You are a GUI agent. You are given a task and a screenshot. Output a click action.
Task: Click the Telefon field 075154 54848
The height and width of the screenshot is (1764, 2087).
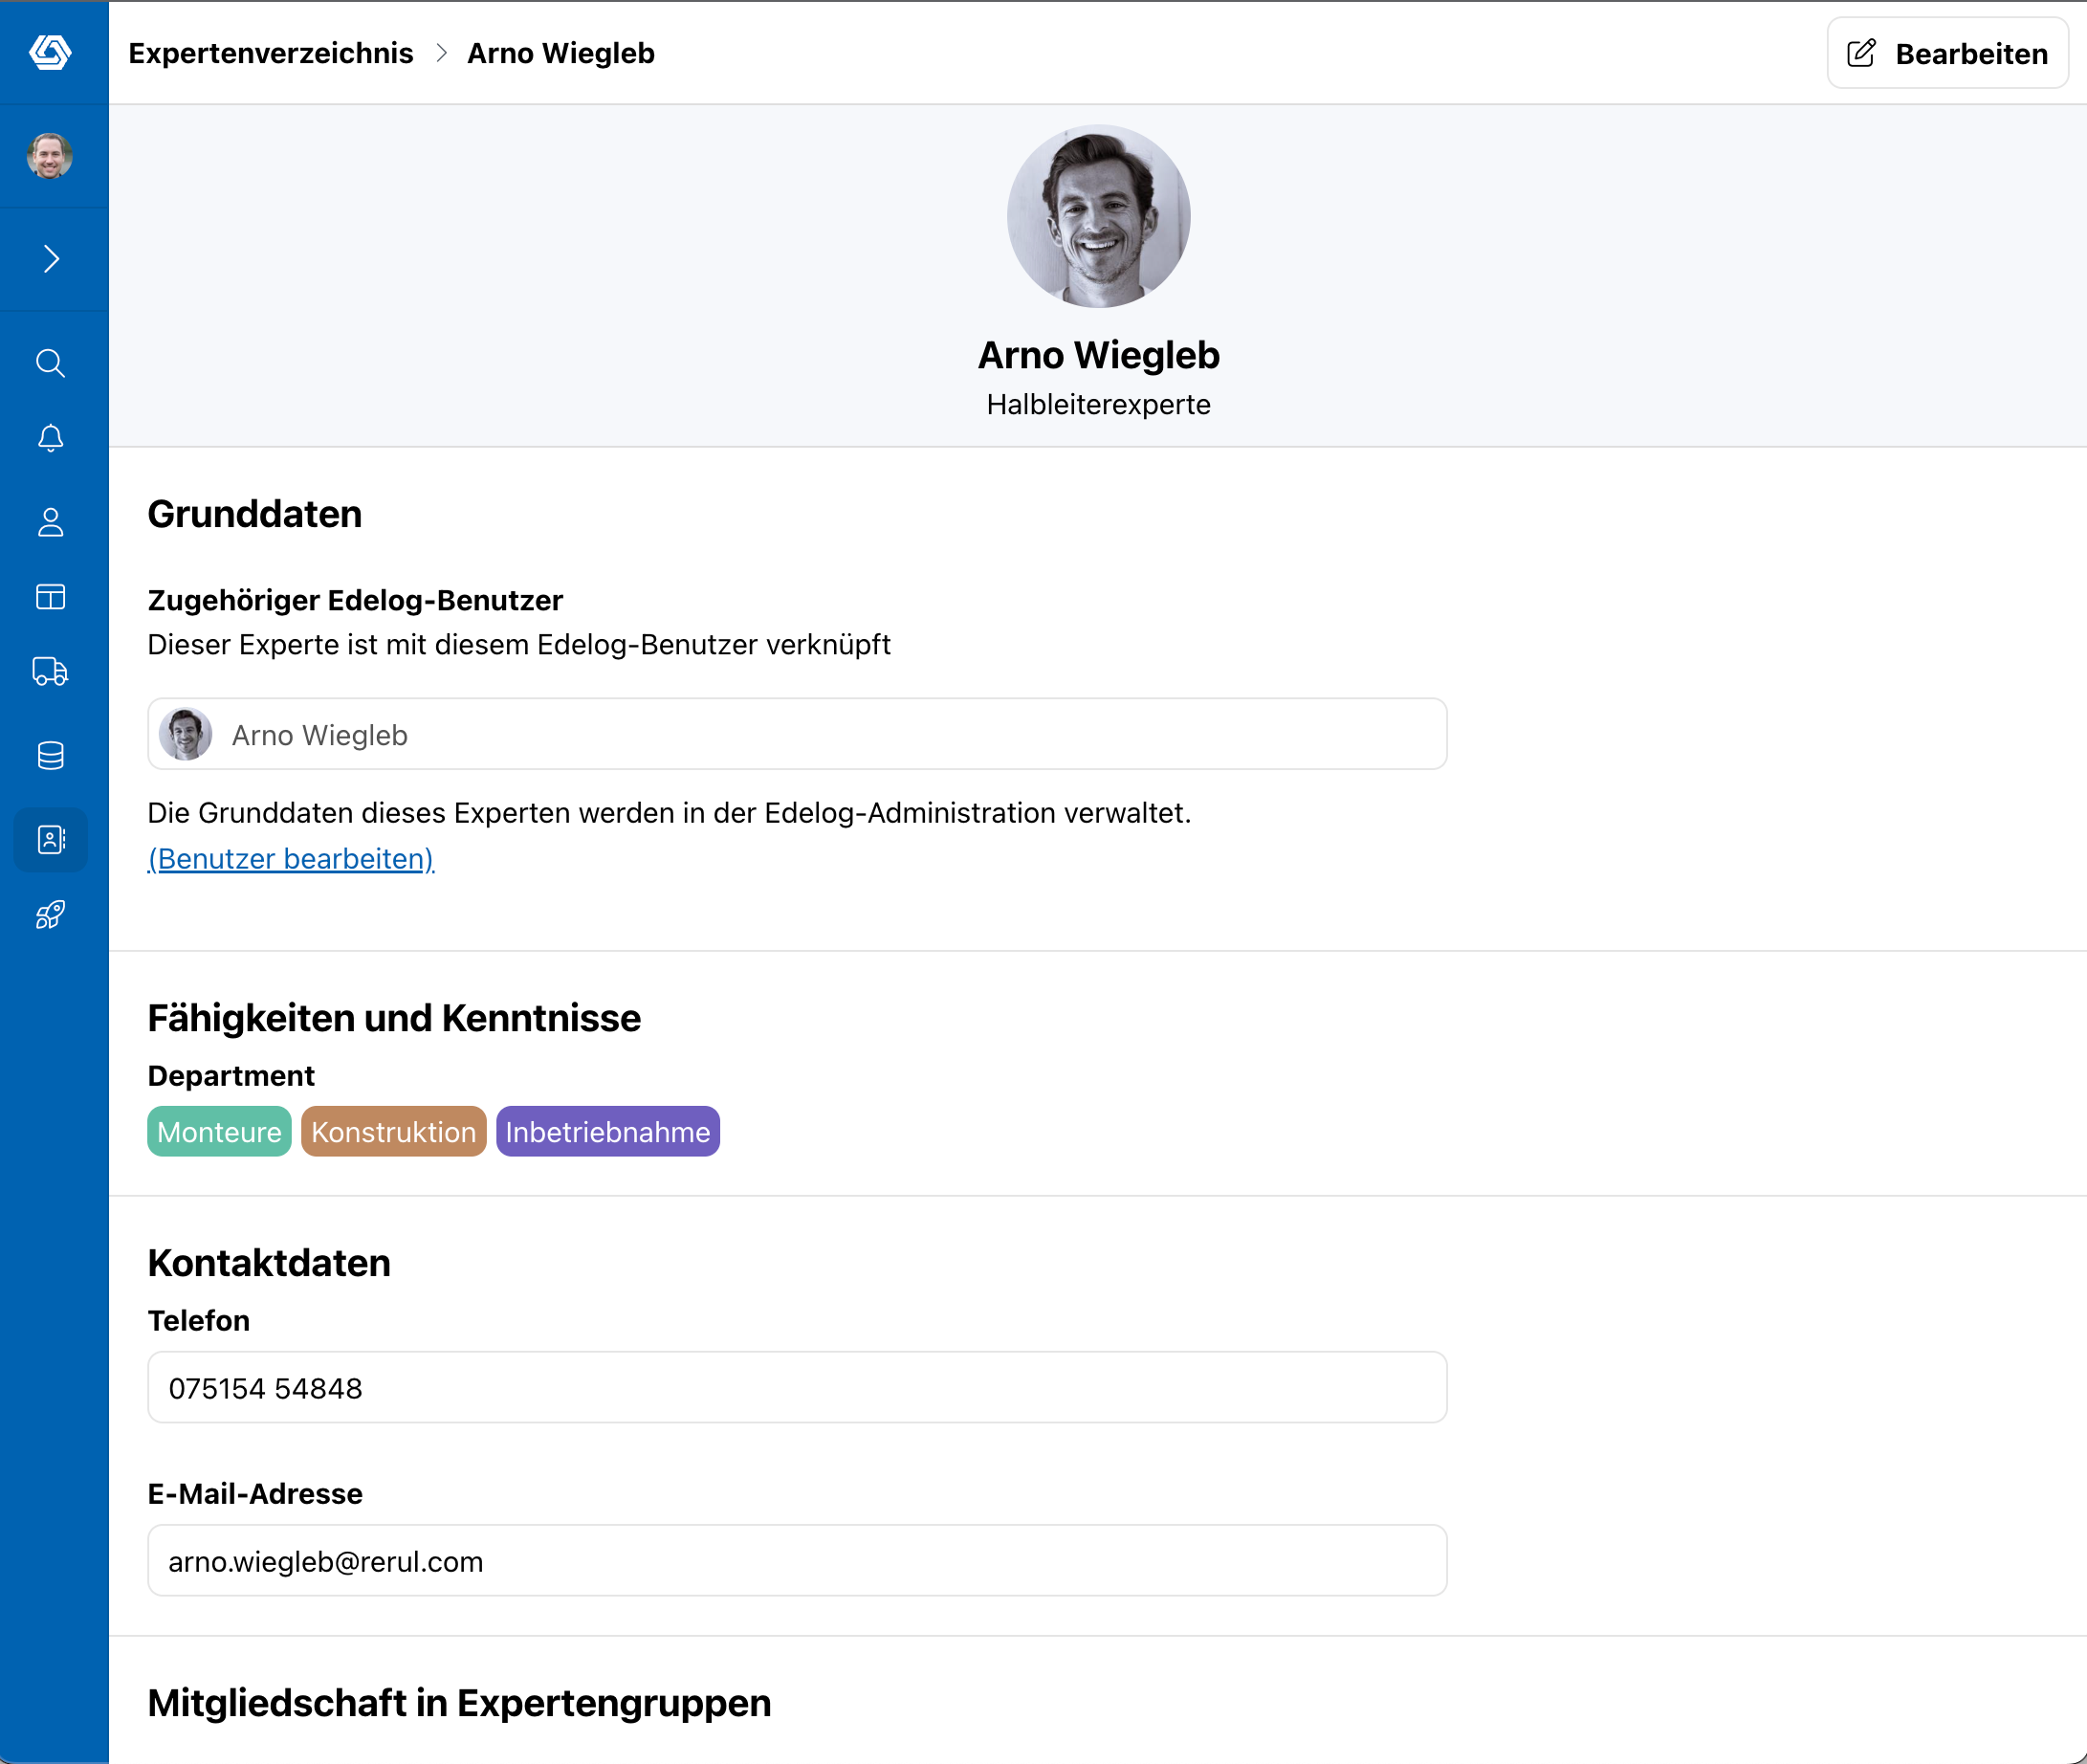click(x=797, y=1387)
